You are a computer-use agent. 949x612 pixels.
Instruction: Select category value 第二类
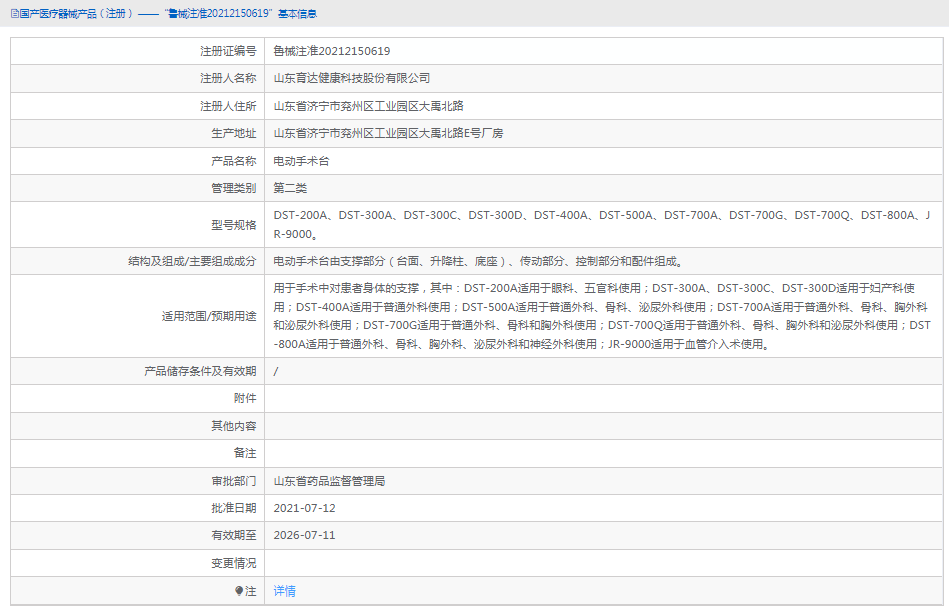tap(291, 188)
